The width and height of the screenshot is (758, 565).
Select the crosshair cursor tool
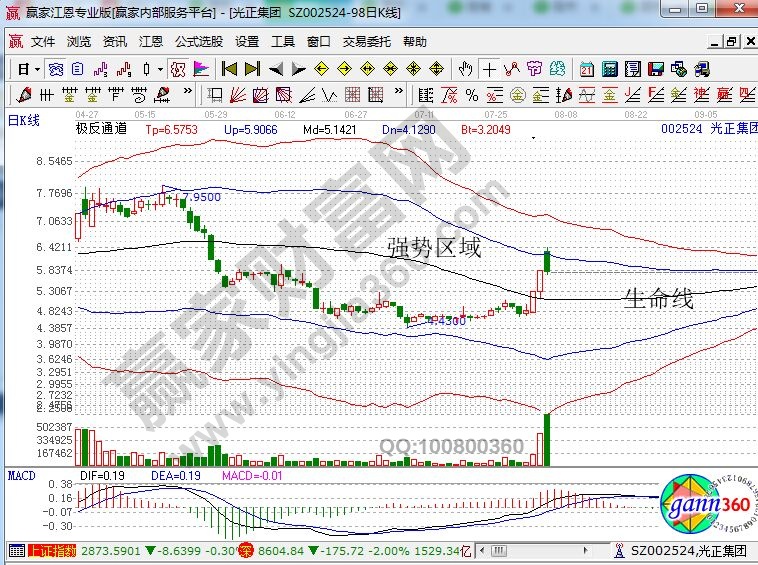click(489, 70)
